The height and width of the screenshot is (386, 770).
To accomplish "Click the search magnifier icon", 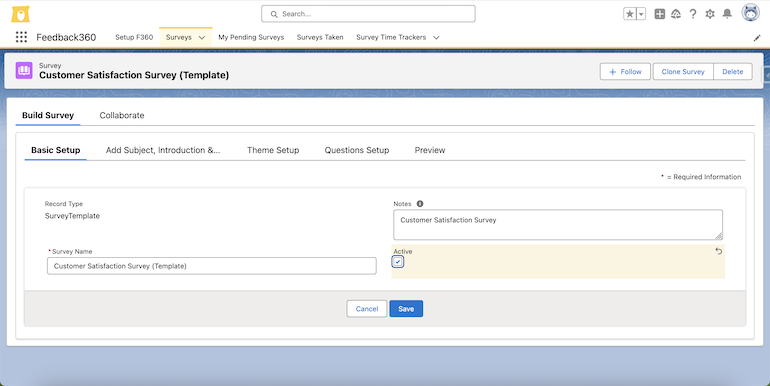I will tap(274, 14).
